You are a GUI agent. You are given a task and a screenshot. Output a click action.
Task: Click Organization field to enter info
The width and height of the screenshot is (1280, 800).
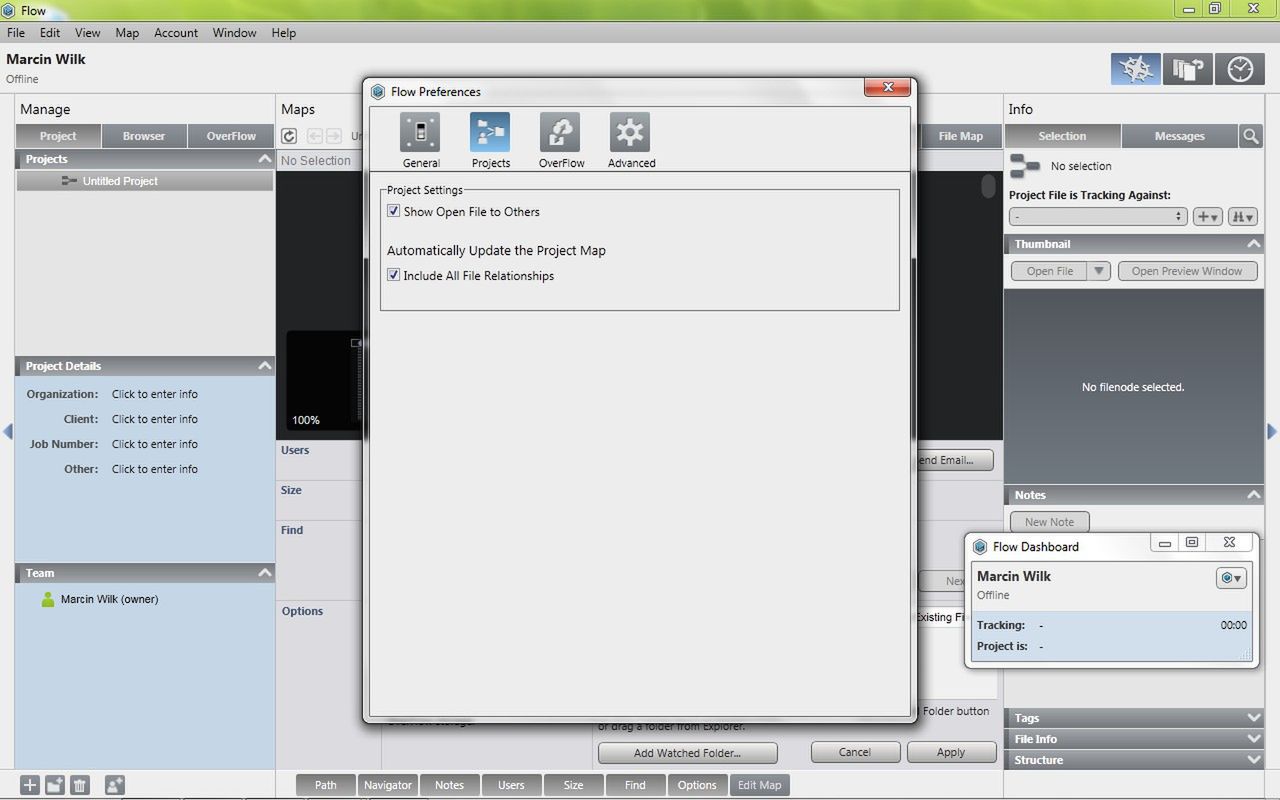[x=155, y=394]
